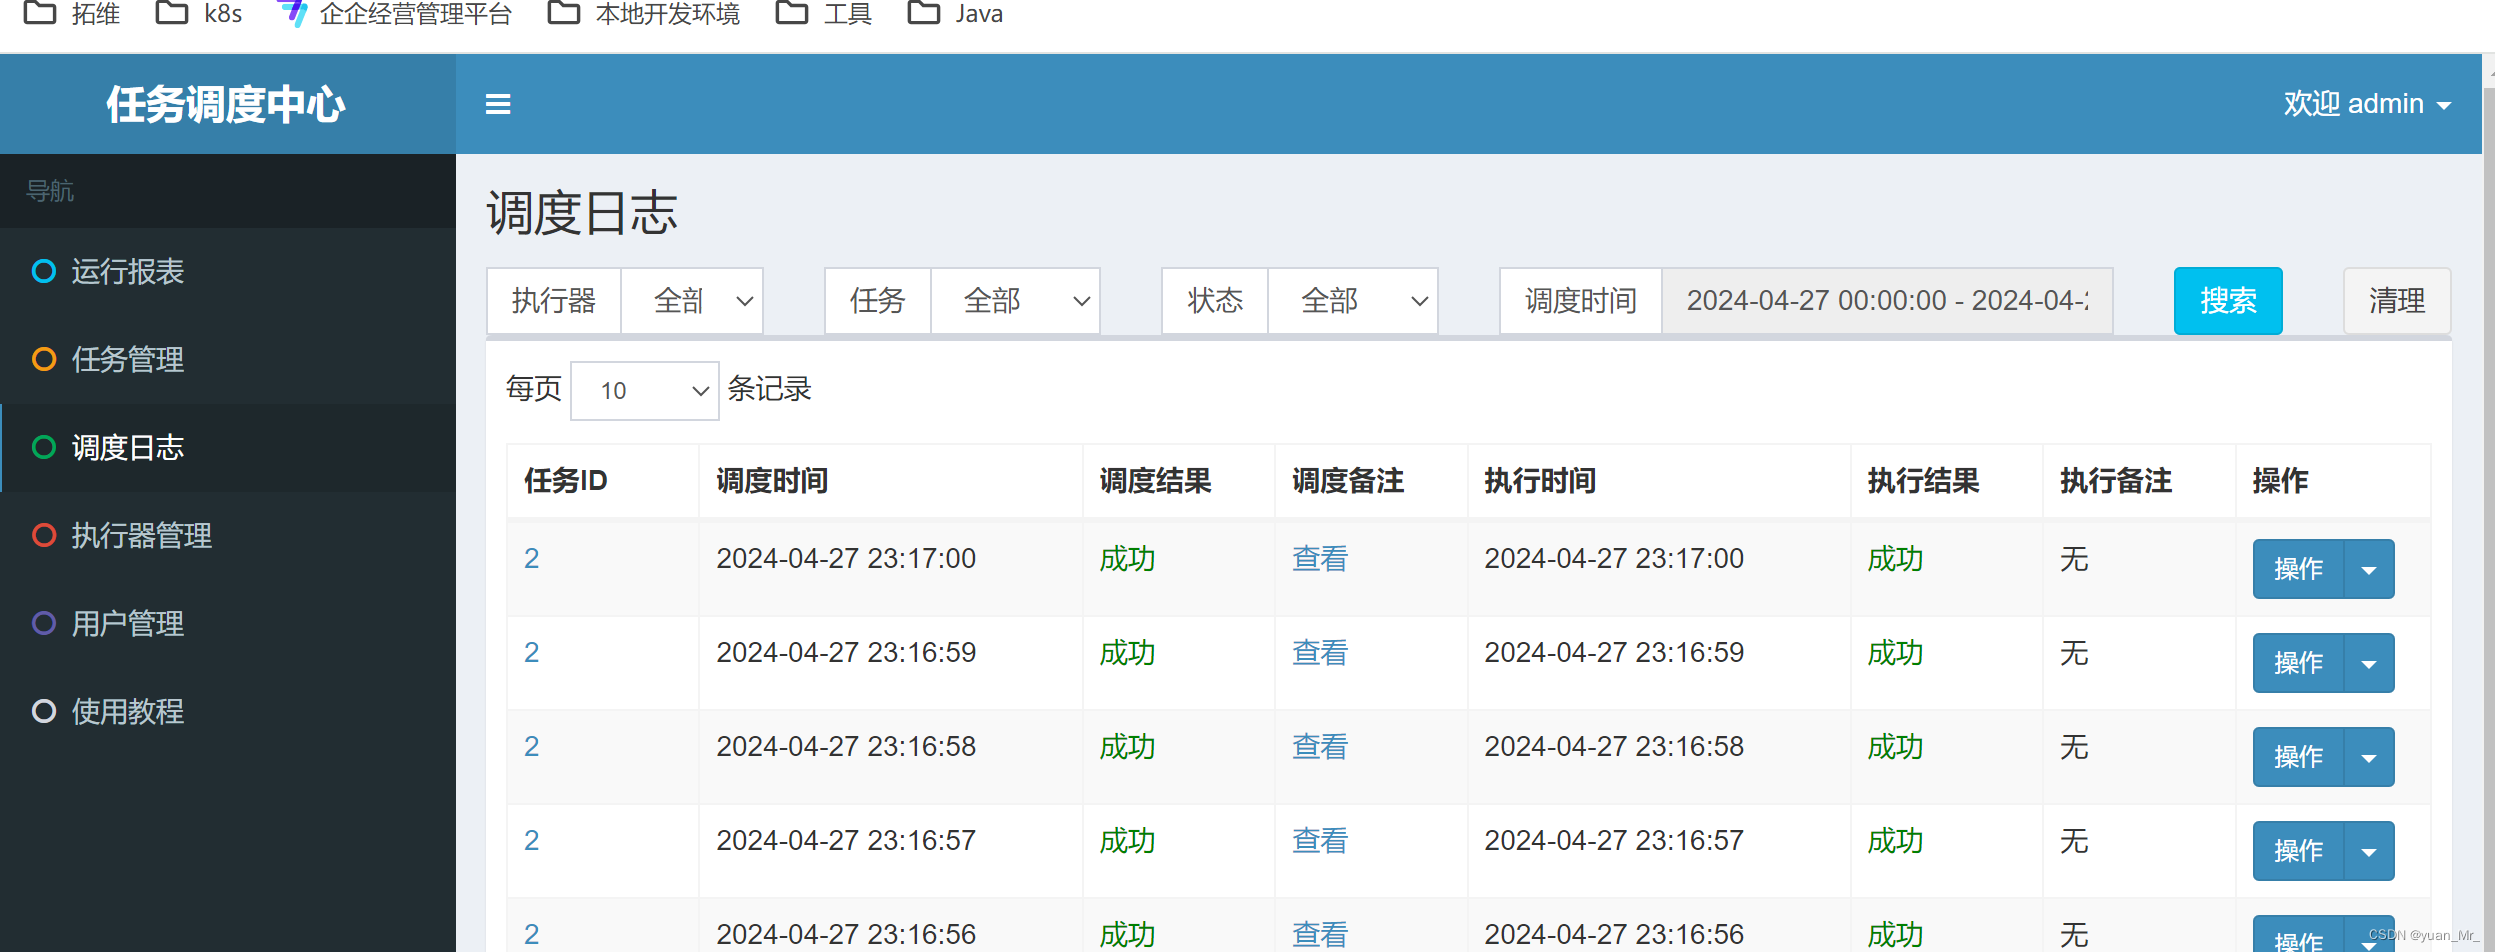The height and width of the screenshot is (952, 2495).
Task: Click the 搜索 search button
Action: pos(2228,301)
